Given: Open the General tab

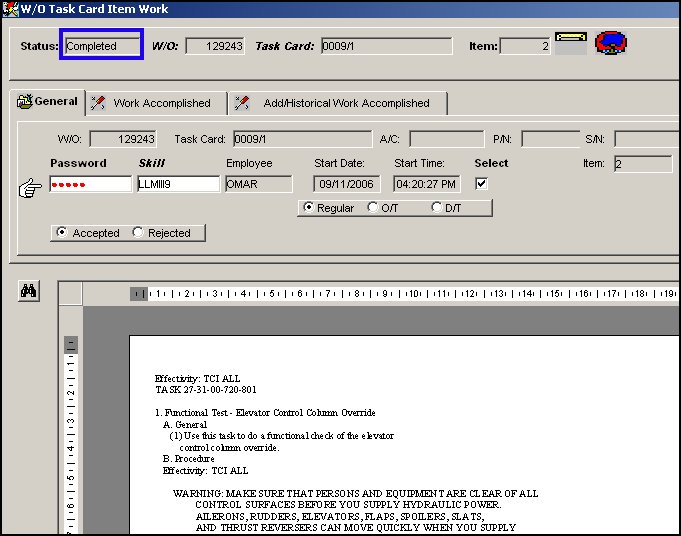Looking at the screenshot, I should click(48, 102).
